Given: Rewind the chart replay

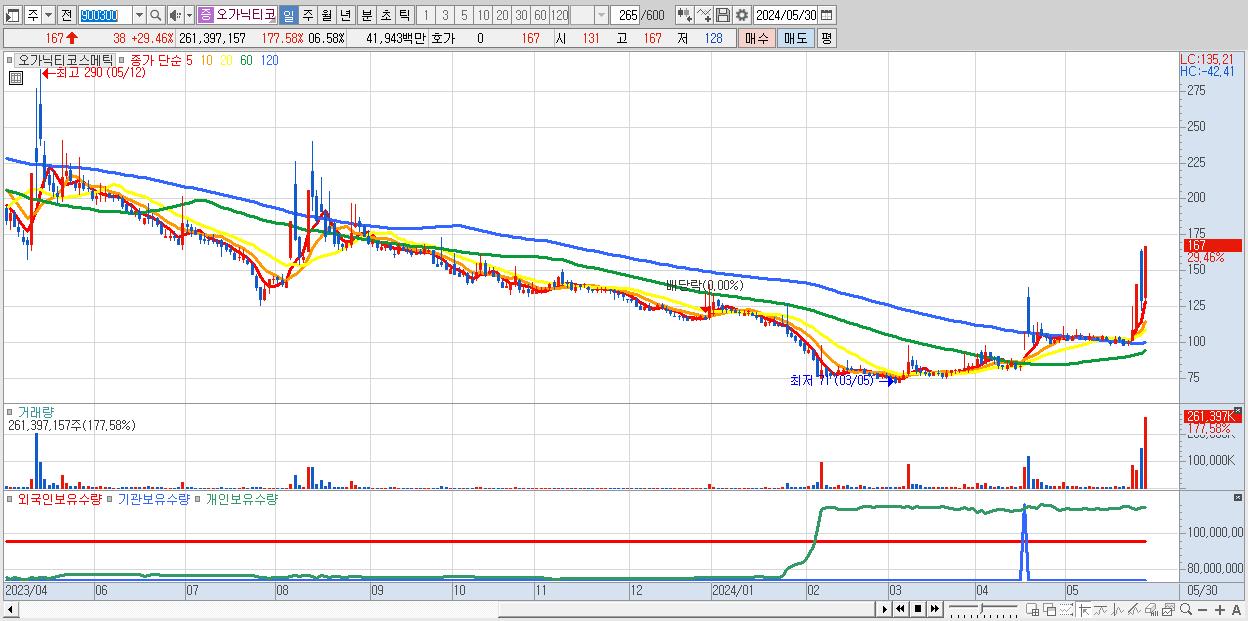Looking at the screenshot, I should tap(900, 609).
